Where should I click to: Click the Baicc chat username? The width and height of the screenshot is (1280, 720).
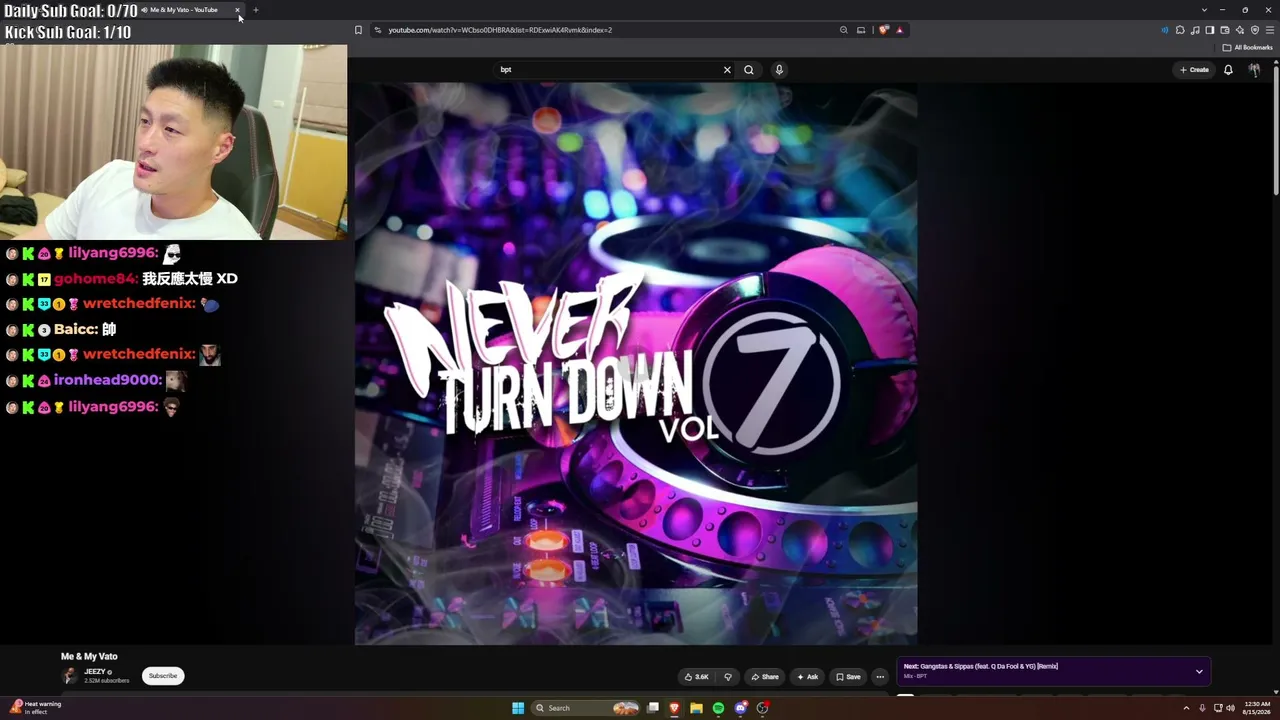coord(73,329)
